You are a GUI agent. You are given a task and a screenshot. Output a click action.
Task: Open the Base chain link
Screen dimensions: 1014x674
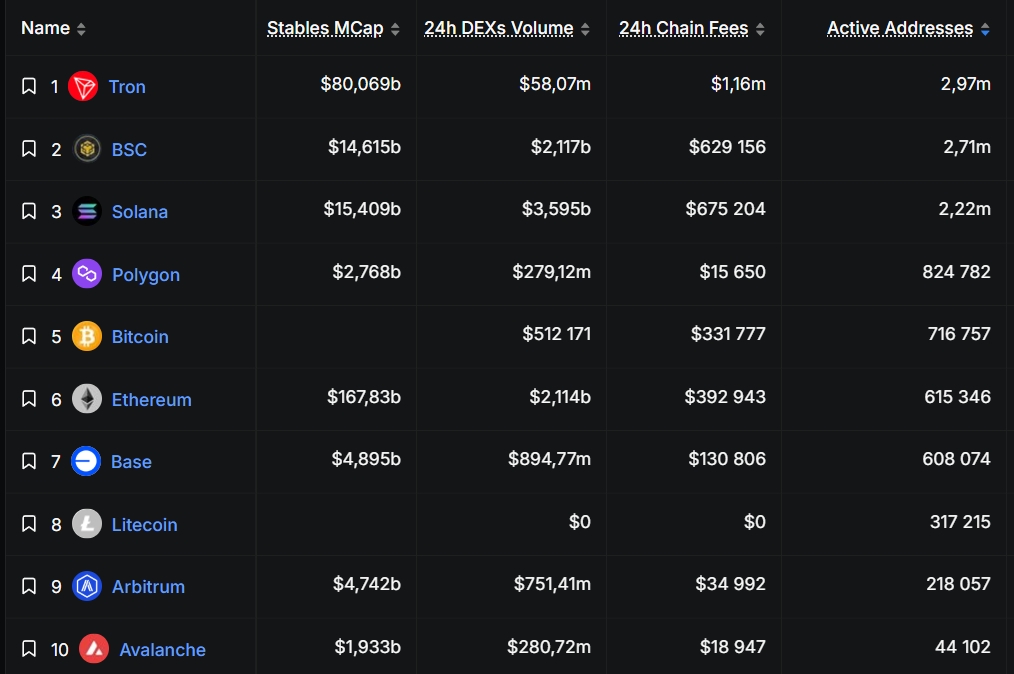click(x=132, y=462)
